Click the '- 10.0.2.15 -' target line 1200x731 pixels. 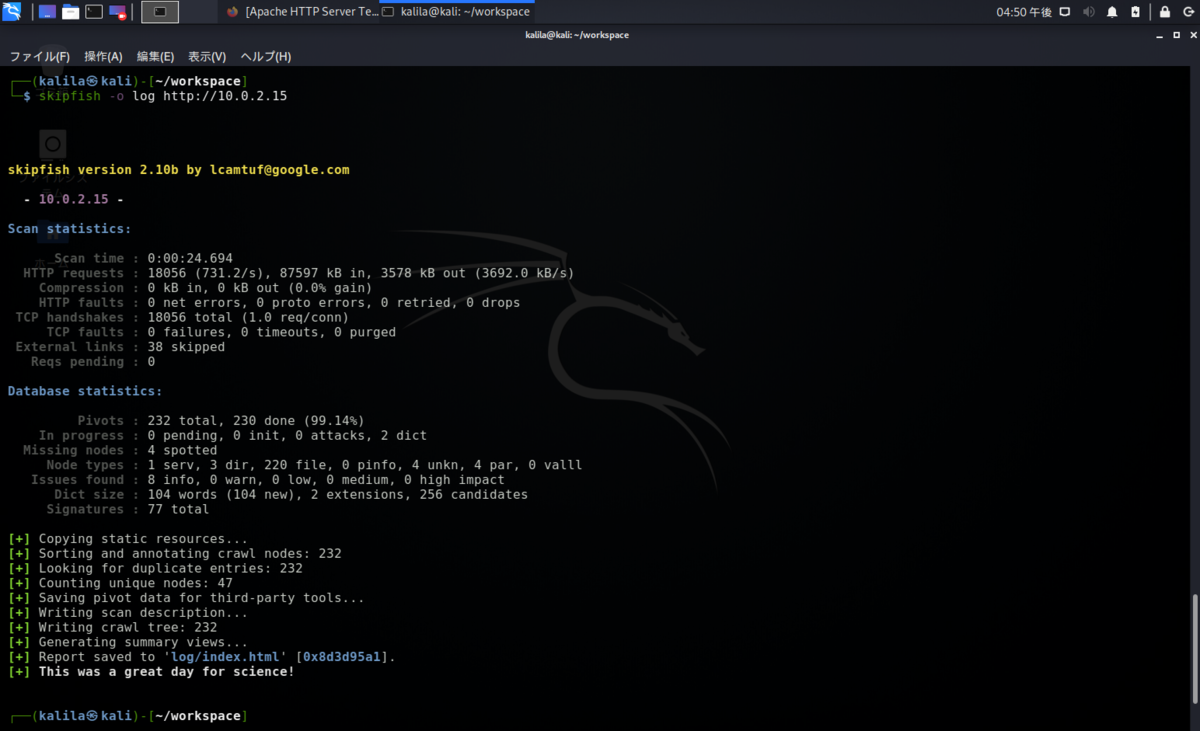(74, 199)
